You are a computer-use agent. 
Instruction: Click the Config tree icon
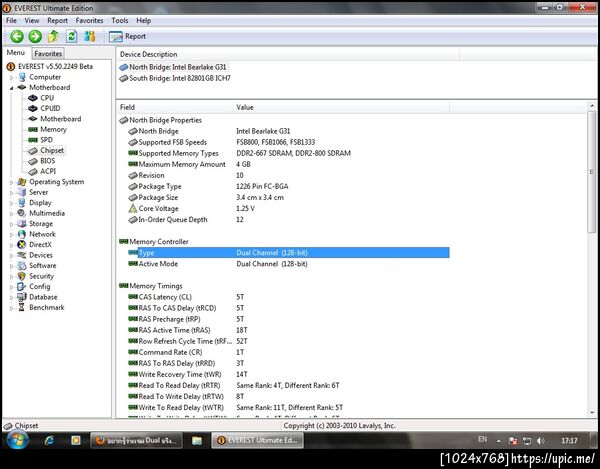[x=22, y=287]
